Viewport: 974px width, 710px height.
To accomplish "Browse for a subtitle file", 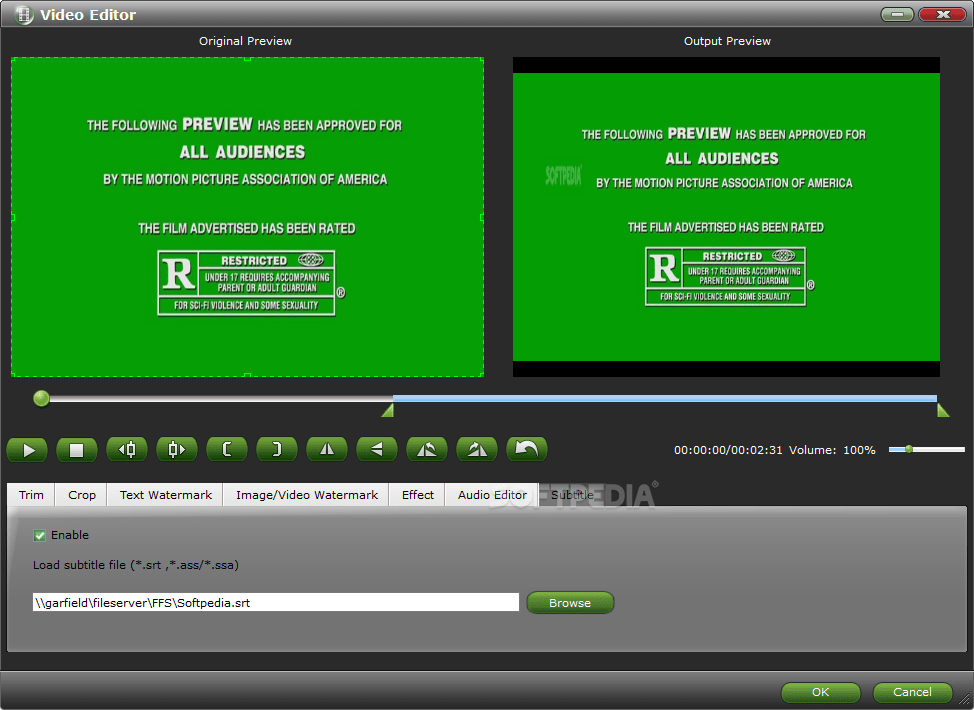I will pyautogui.click(x=570, y=603).
